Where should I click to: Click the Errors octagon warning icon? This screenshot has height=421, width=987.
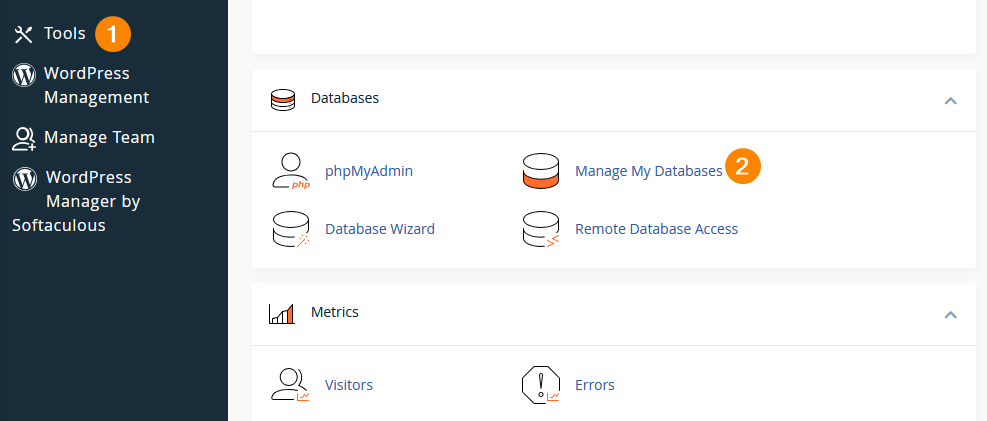coord(541,385)
